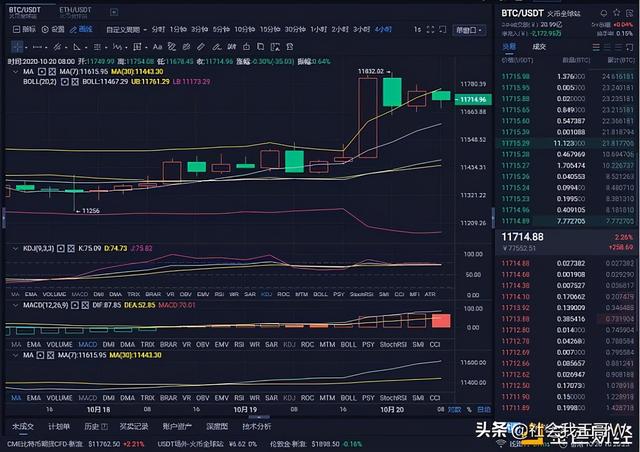This screenshot has height=452, width=640.
Task: Select the parallel channel line tool
Action: 57,47
